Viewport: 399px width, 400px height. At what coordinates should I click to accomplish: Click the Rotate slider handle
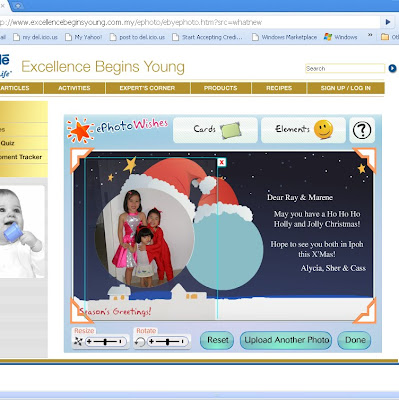click(168, 342)
